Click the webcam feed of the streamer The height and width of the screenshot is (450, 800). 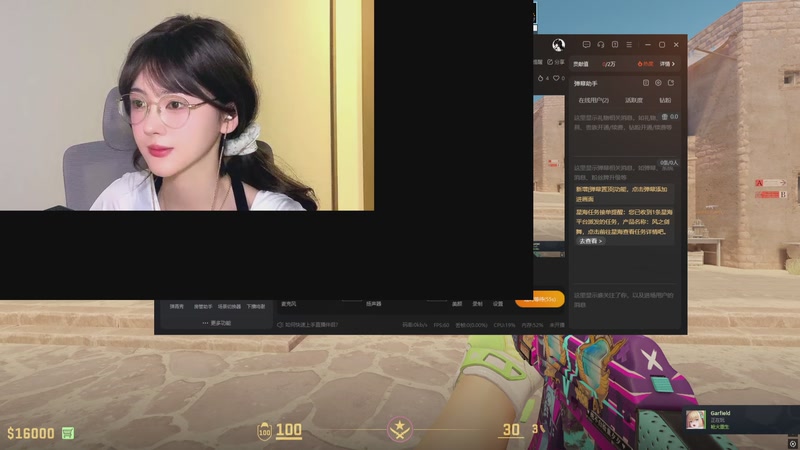coord(187,105)
